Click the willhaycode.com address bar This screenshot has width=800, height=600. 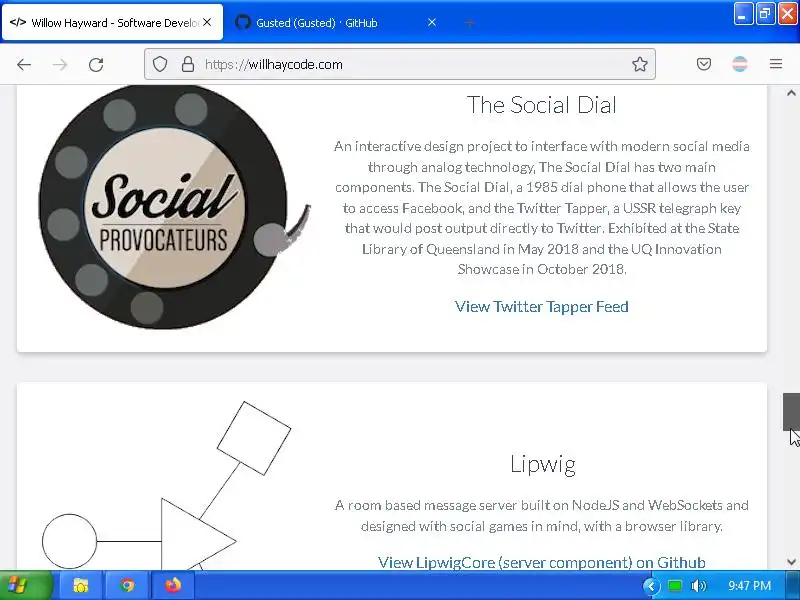pyautogui.click(x=398, y=64)
